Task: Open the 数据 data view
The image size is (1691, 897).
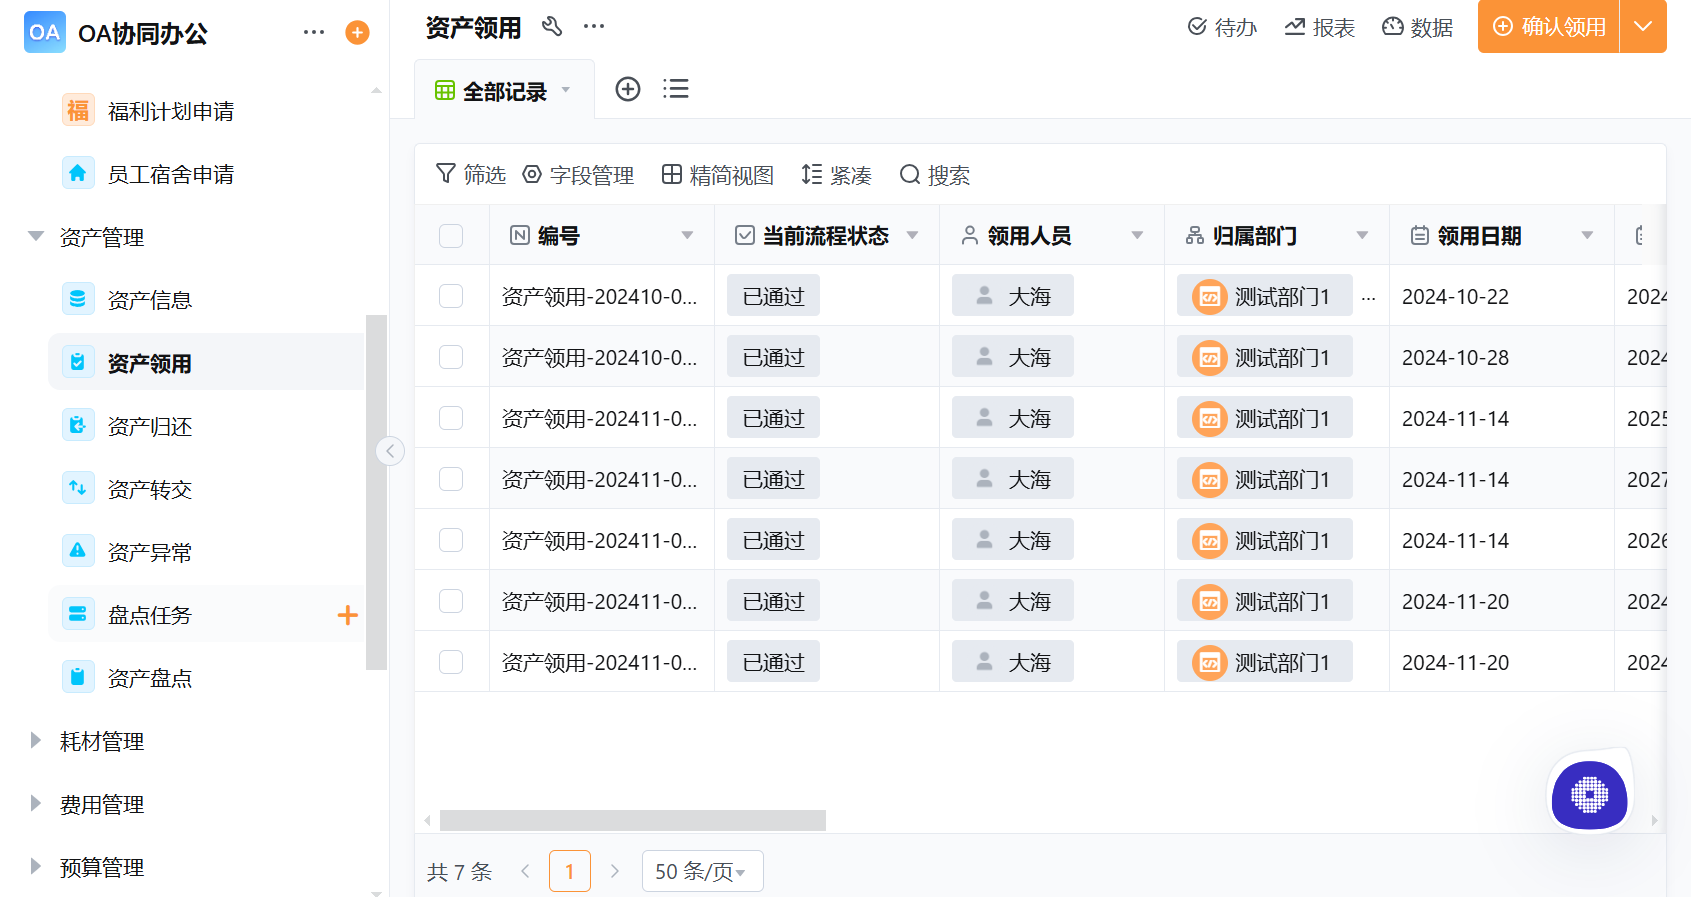Action: point(1417,27)
